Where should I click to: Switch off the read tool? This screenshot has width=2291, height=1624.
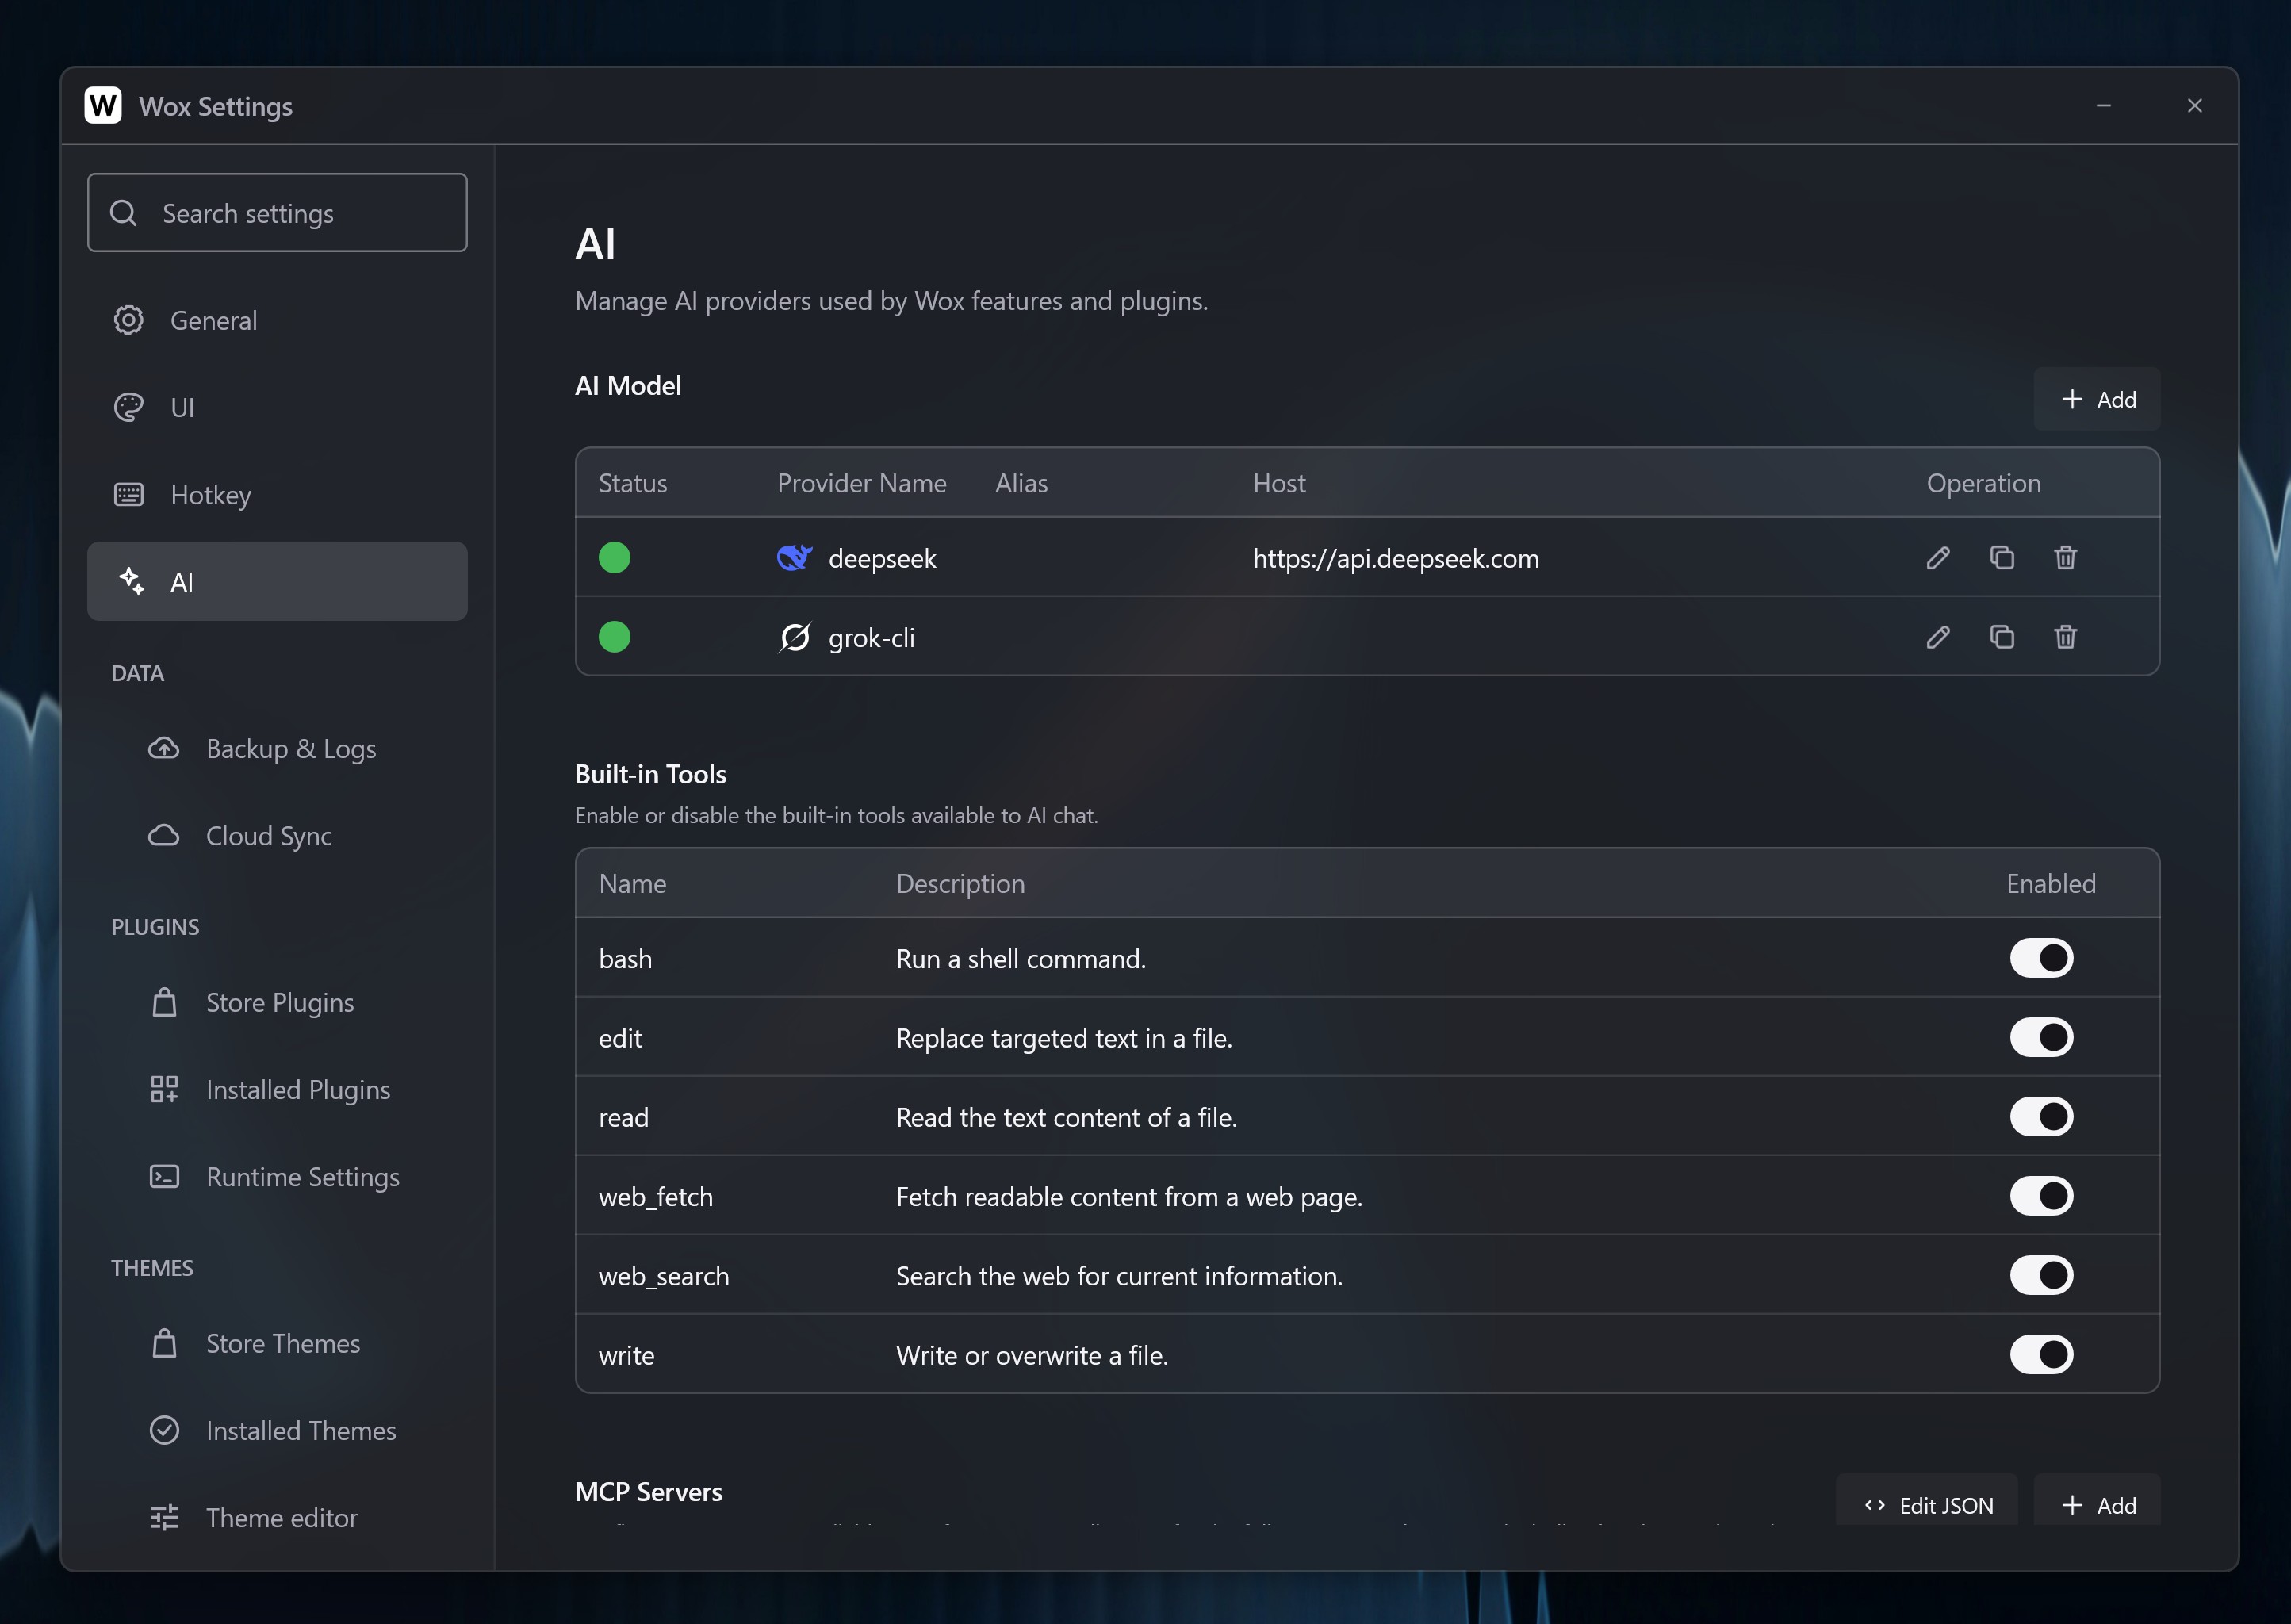[2041, 1116]
